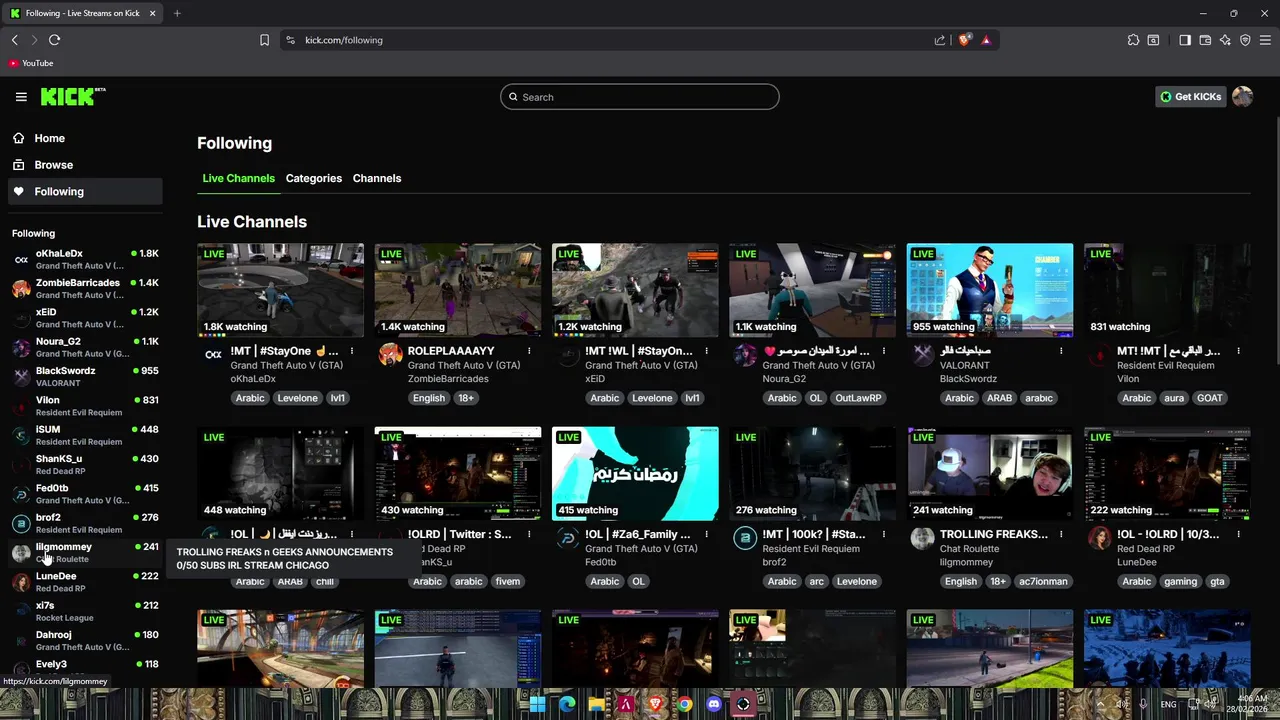Switch to Live Channels tab
This screenshot has width=1280, height=720.
coord(238,178)
